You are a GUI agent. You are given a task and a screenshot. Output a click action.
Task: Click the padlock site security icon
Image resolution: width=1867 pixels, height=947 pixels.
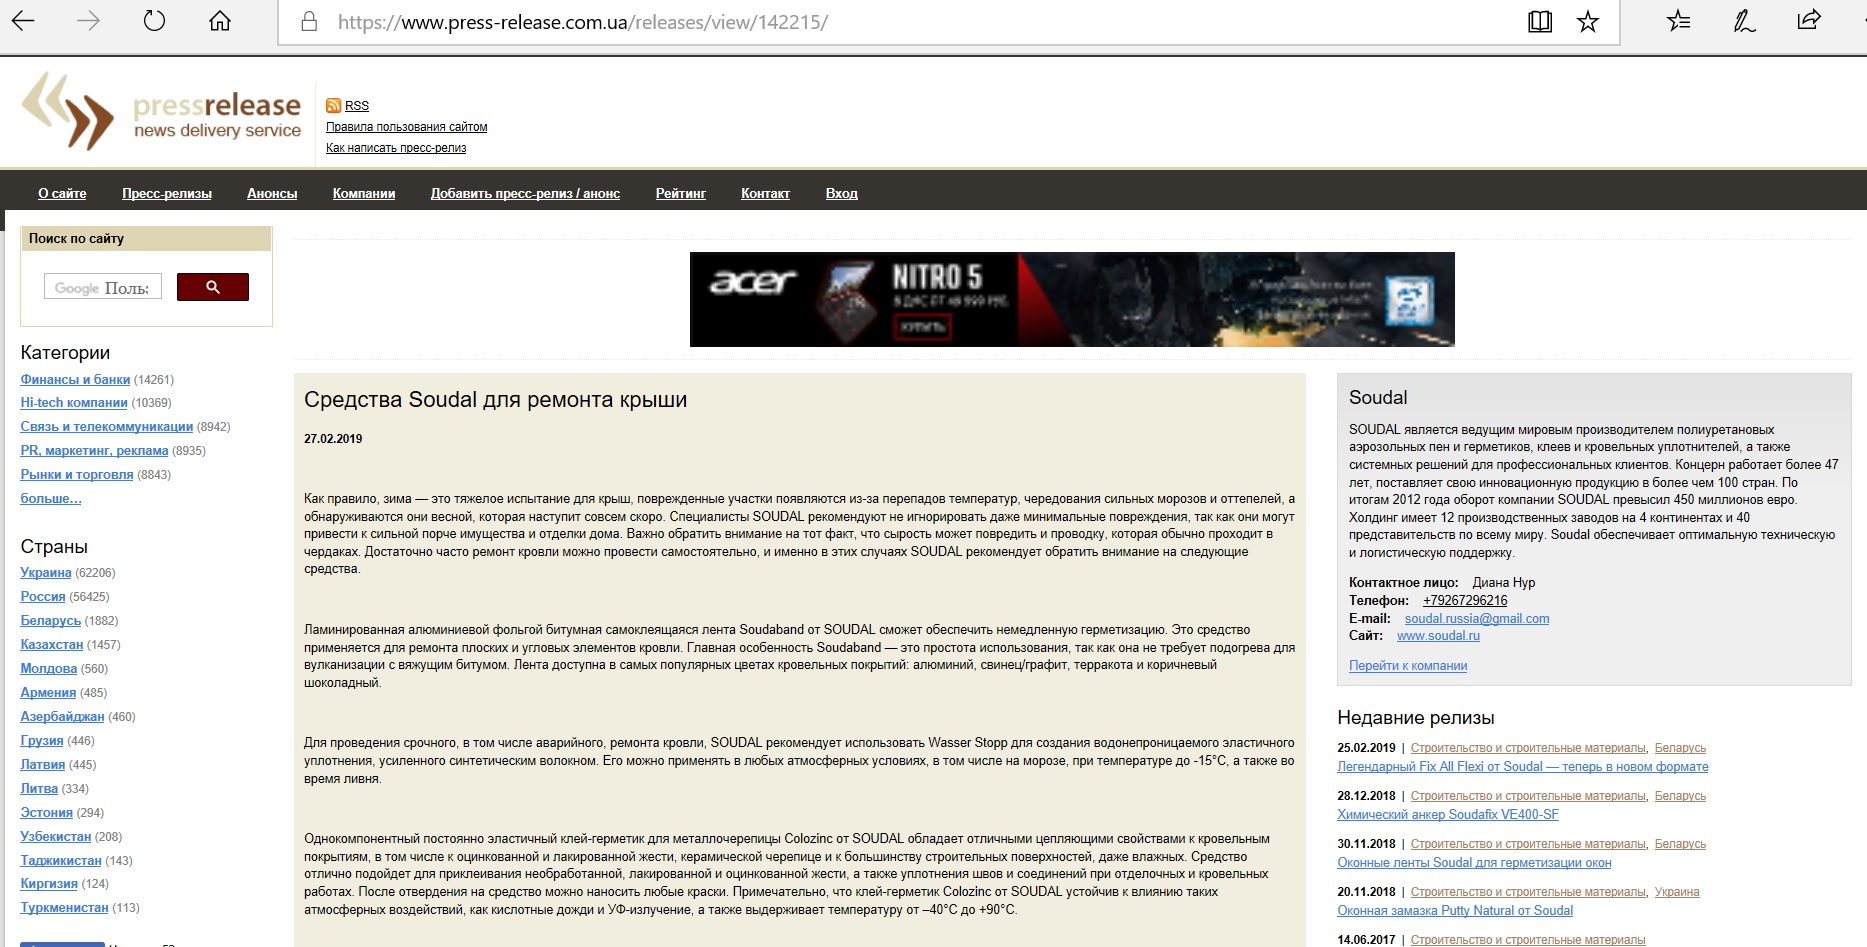click(x=309, y=21)
